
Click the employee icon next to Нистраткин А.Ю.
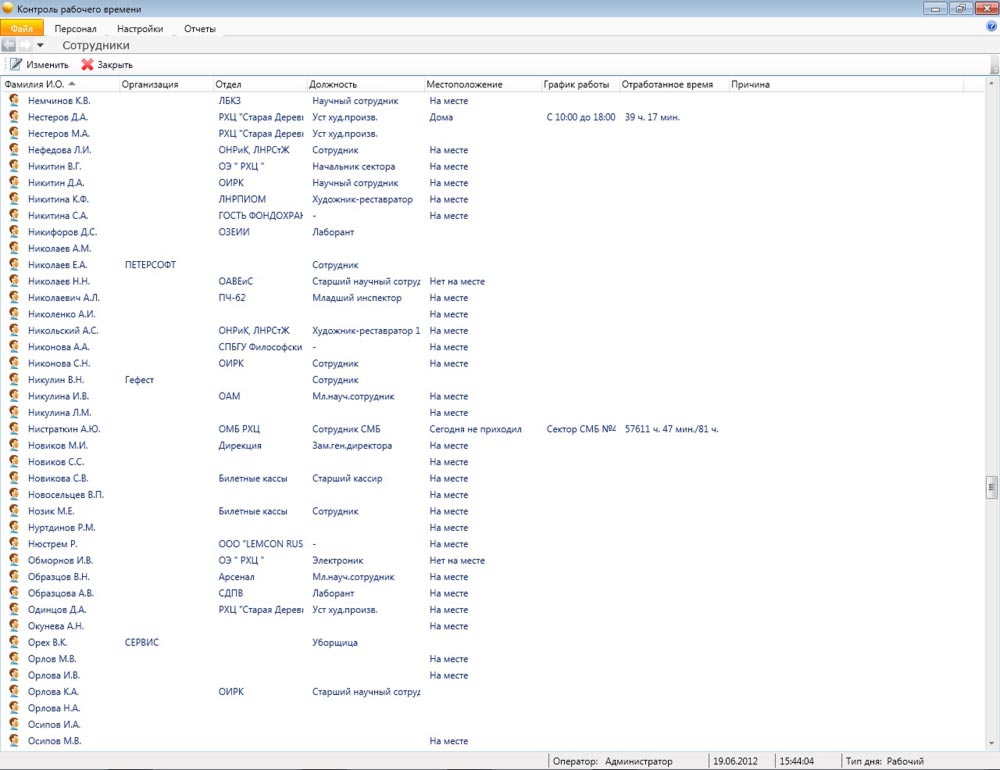pyautogui.click(x=14, y=429)
